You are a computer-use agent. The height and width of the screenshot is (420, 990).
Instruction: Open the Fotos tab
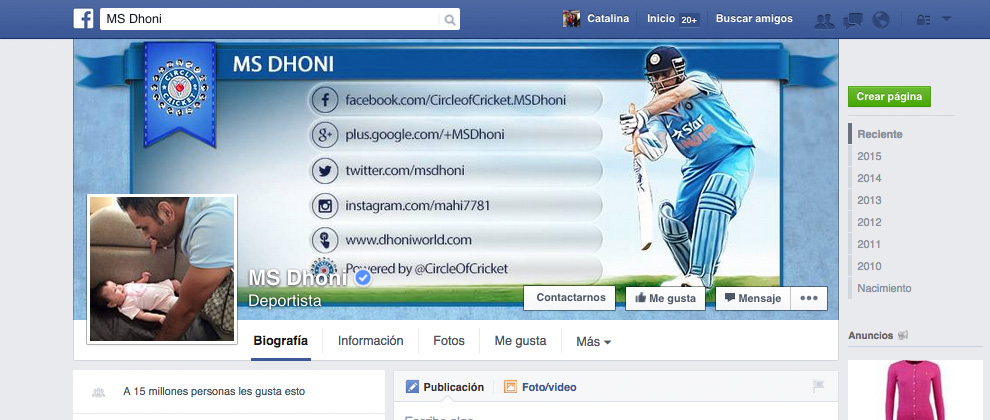coord(449,341)
